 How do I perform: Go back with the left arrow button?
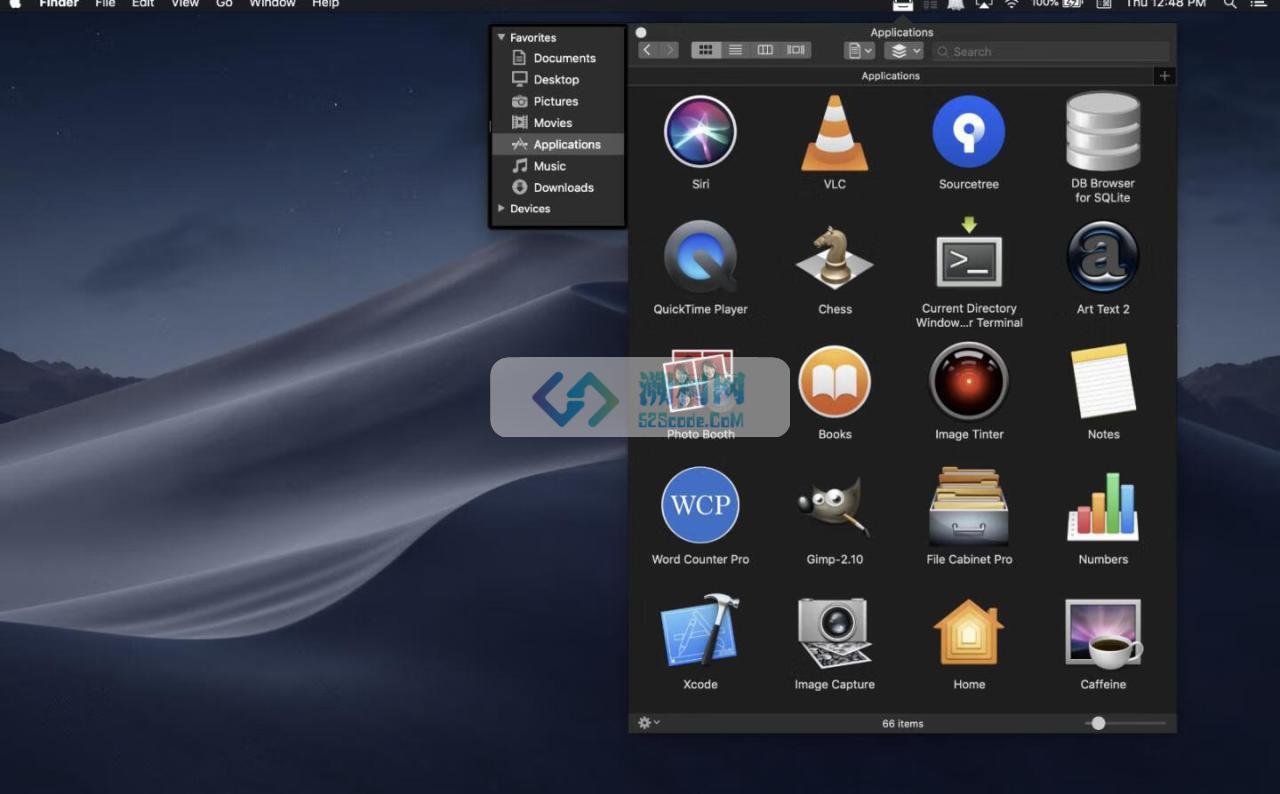click(x=648, y=50)
